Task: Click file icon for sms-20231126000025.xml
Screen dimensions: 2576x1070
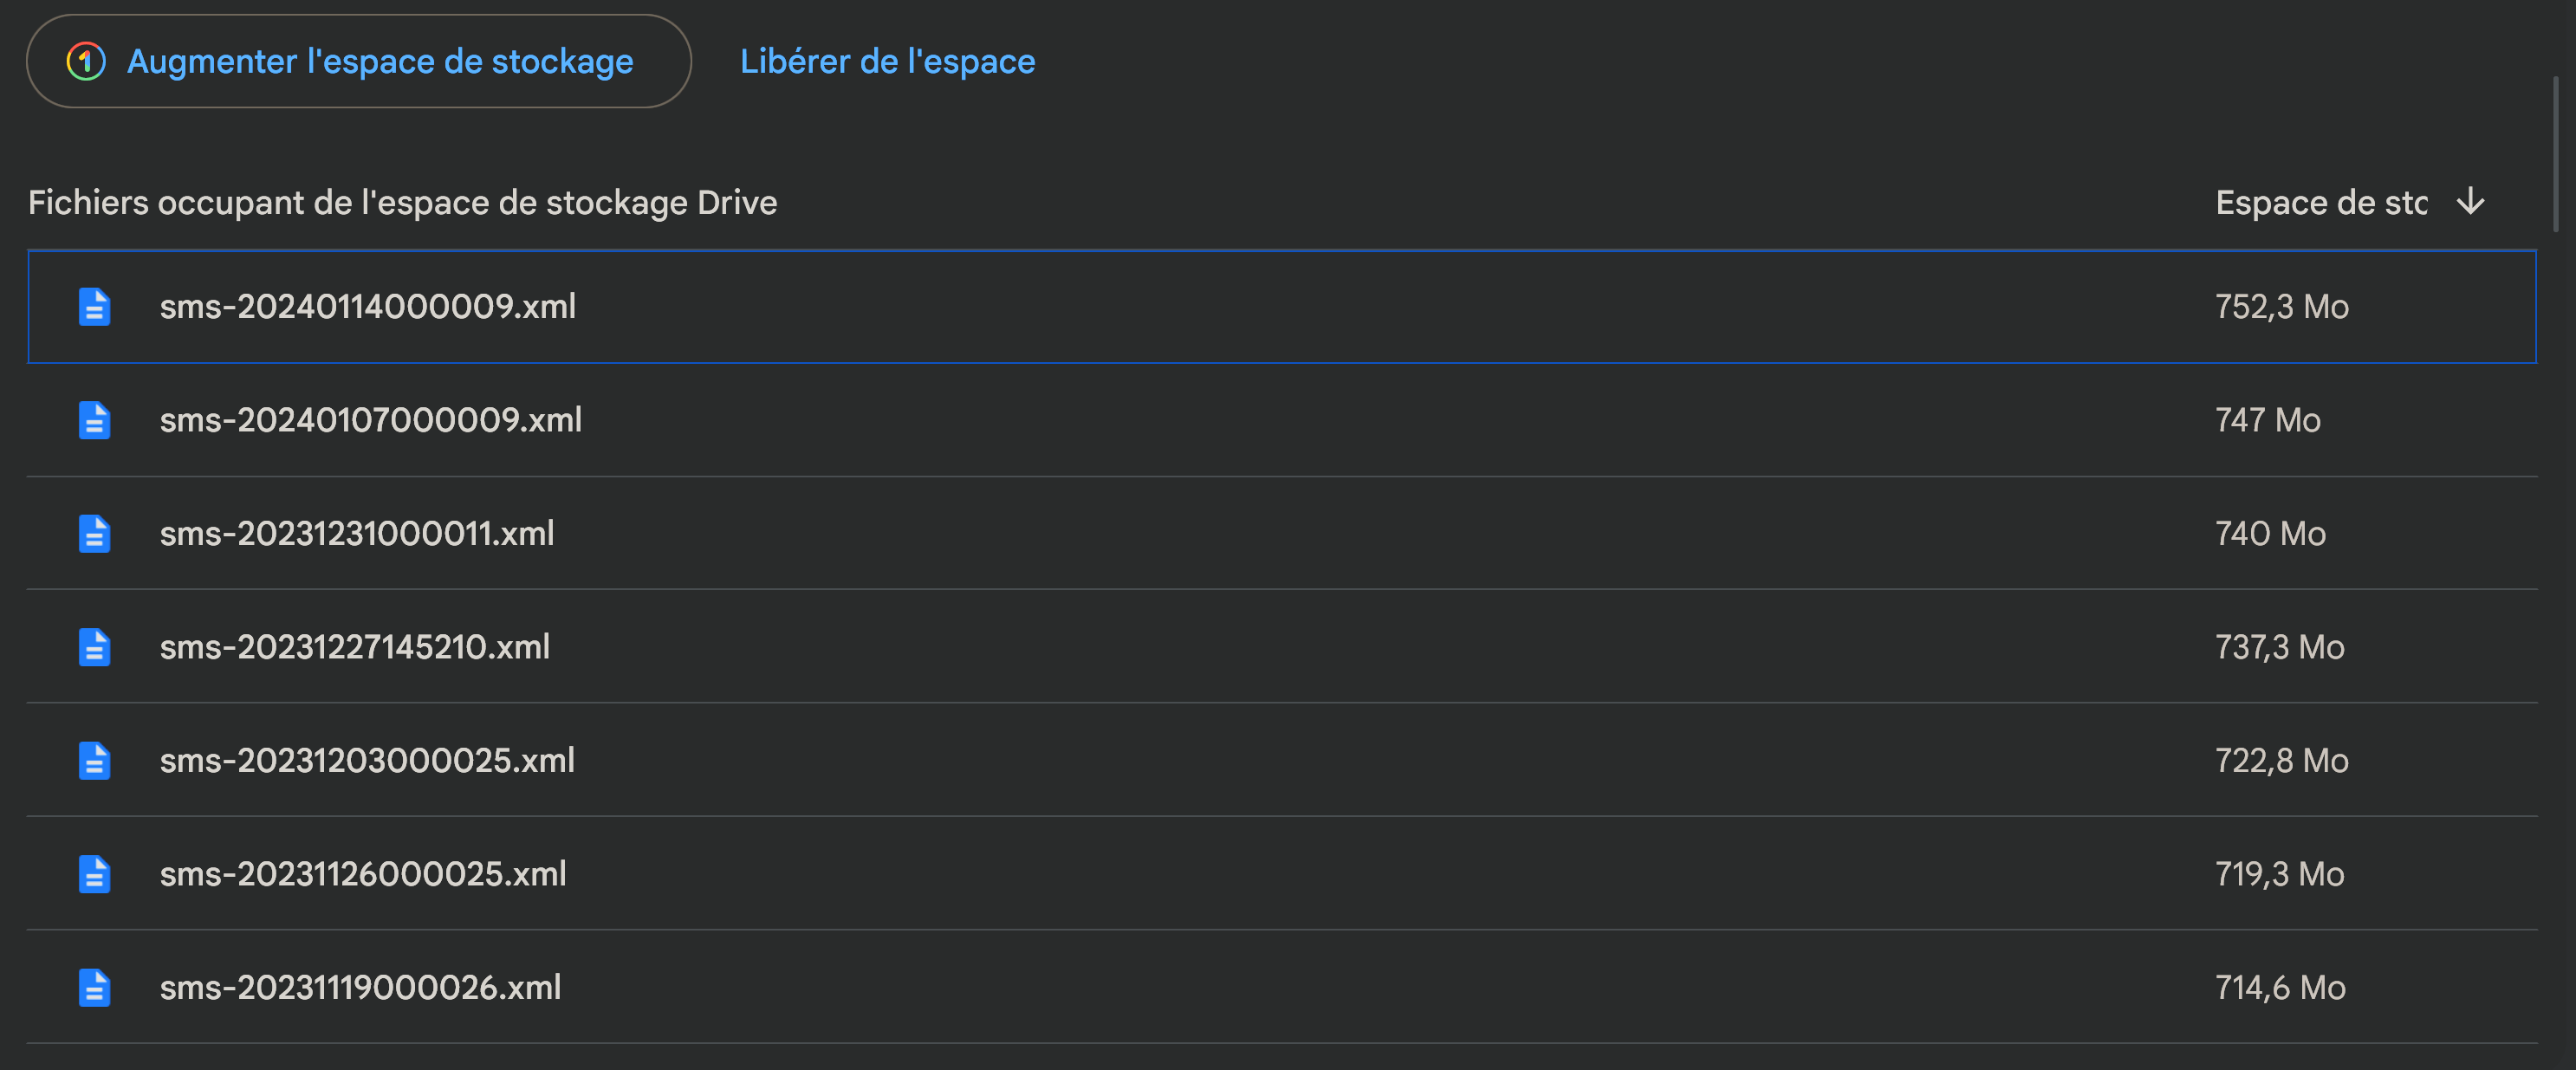Action: click(94, 874)
